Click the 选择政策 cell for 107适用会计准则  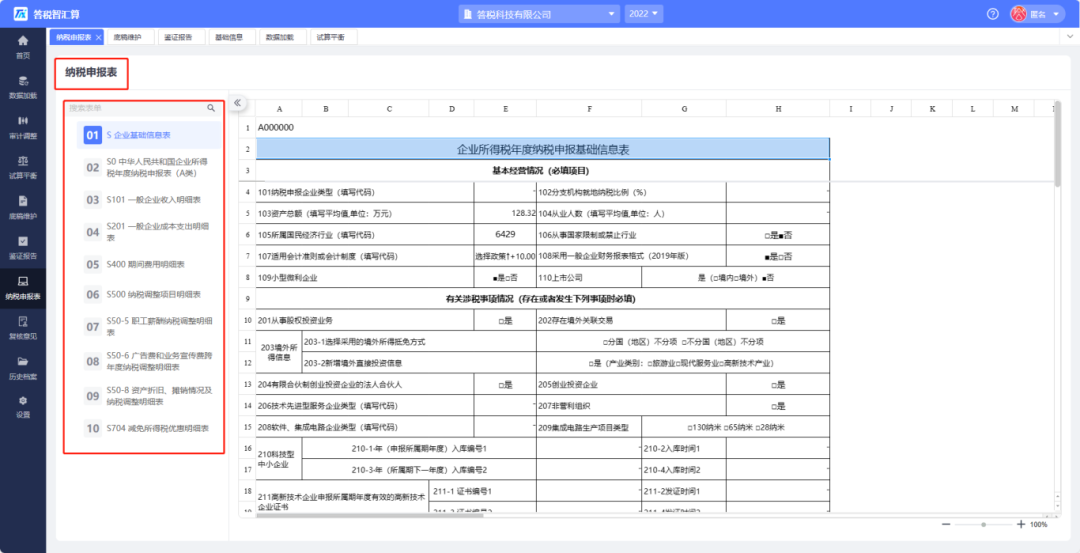(505, 256)
